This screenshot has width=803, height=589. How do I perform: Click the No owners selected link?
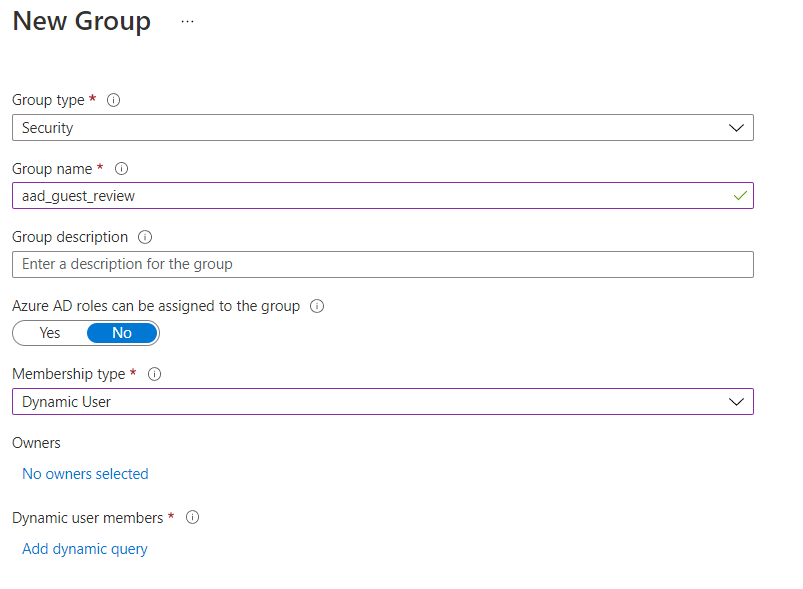coord(85,474)
